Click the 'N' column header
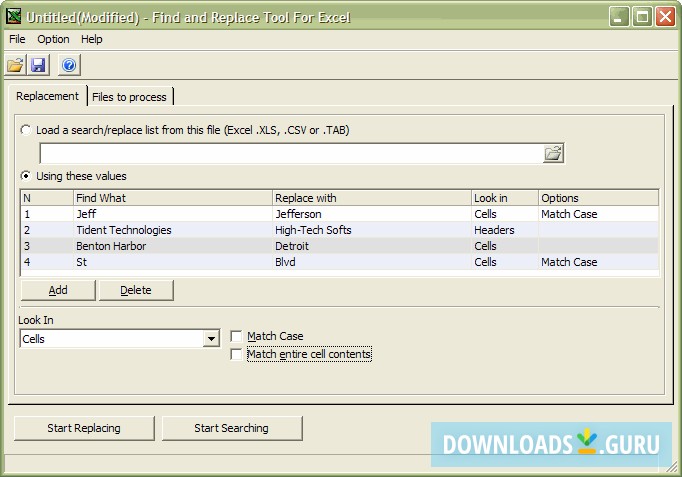The width and height of the screenshot is (682, 477). point(47,198)
